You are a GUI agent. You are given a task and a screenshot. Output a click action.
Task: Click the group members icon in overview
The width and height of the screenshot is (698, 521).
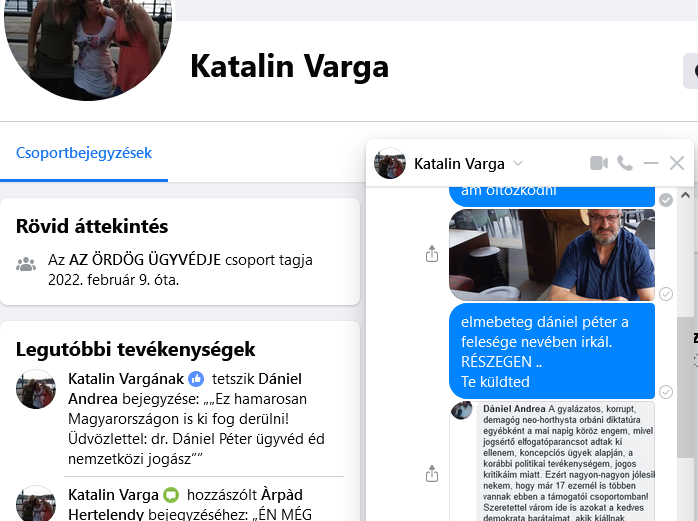pyautogui.click(x=26, y=264)
